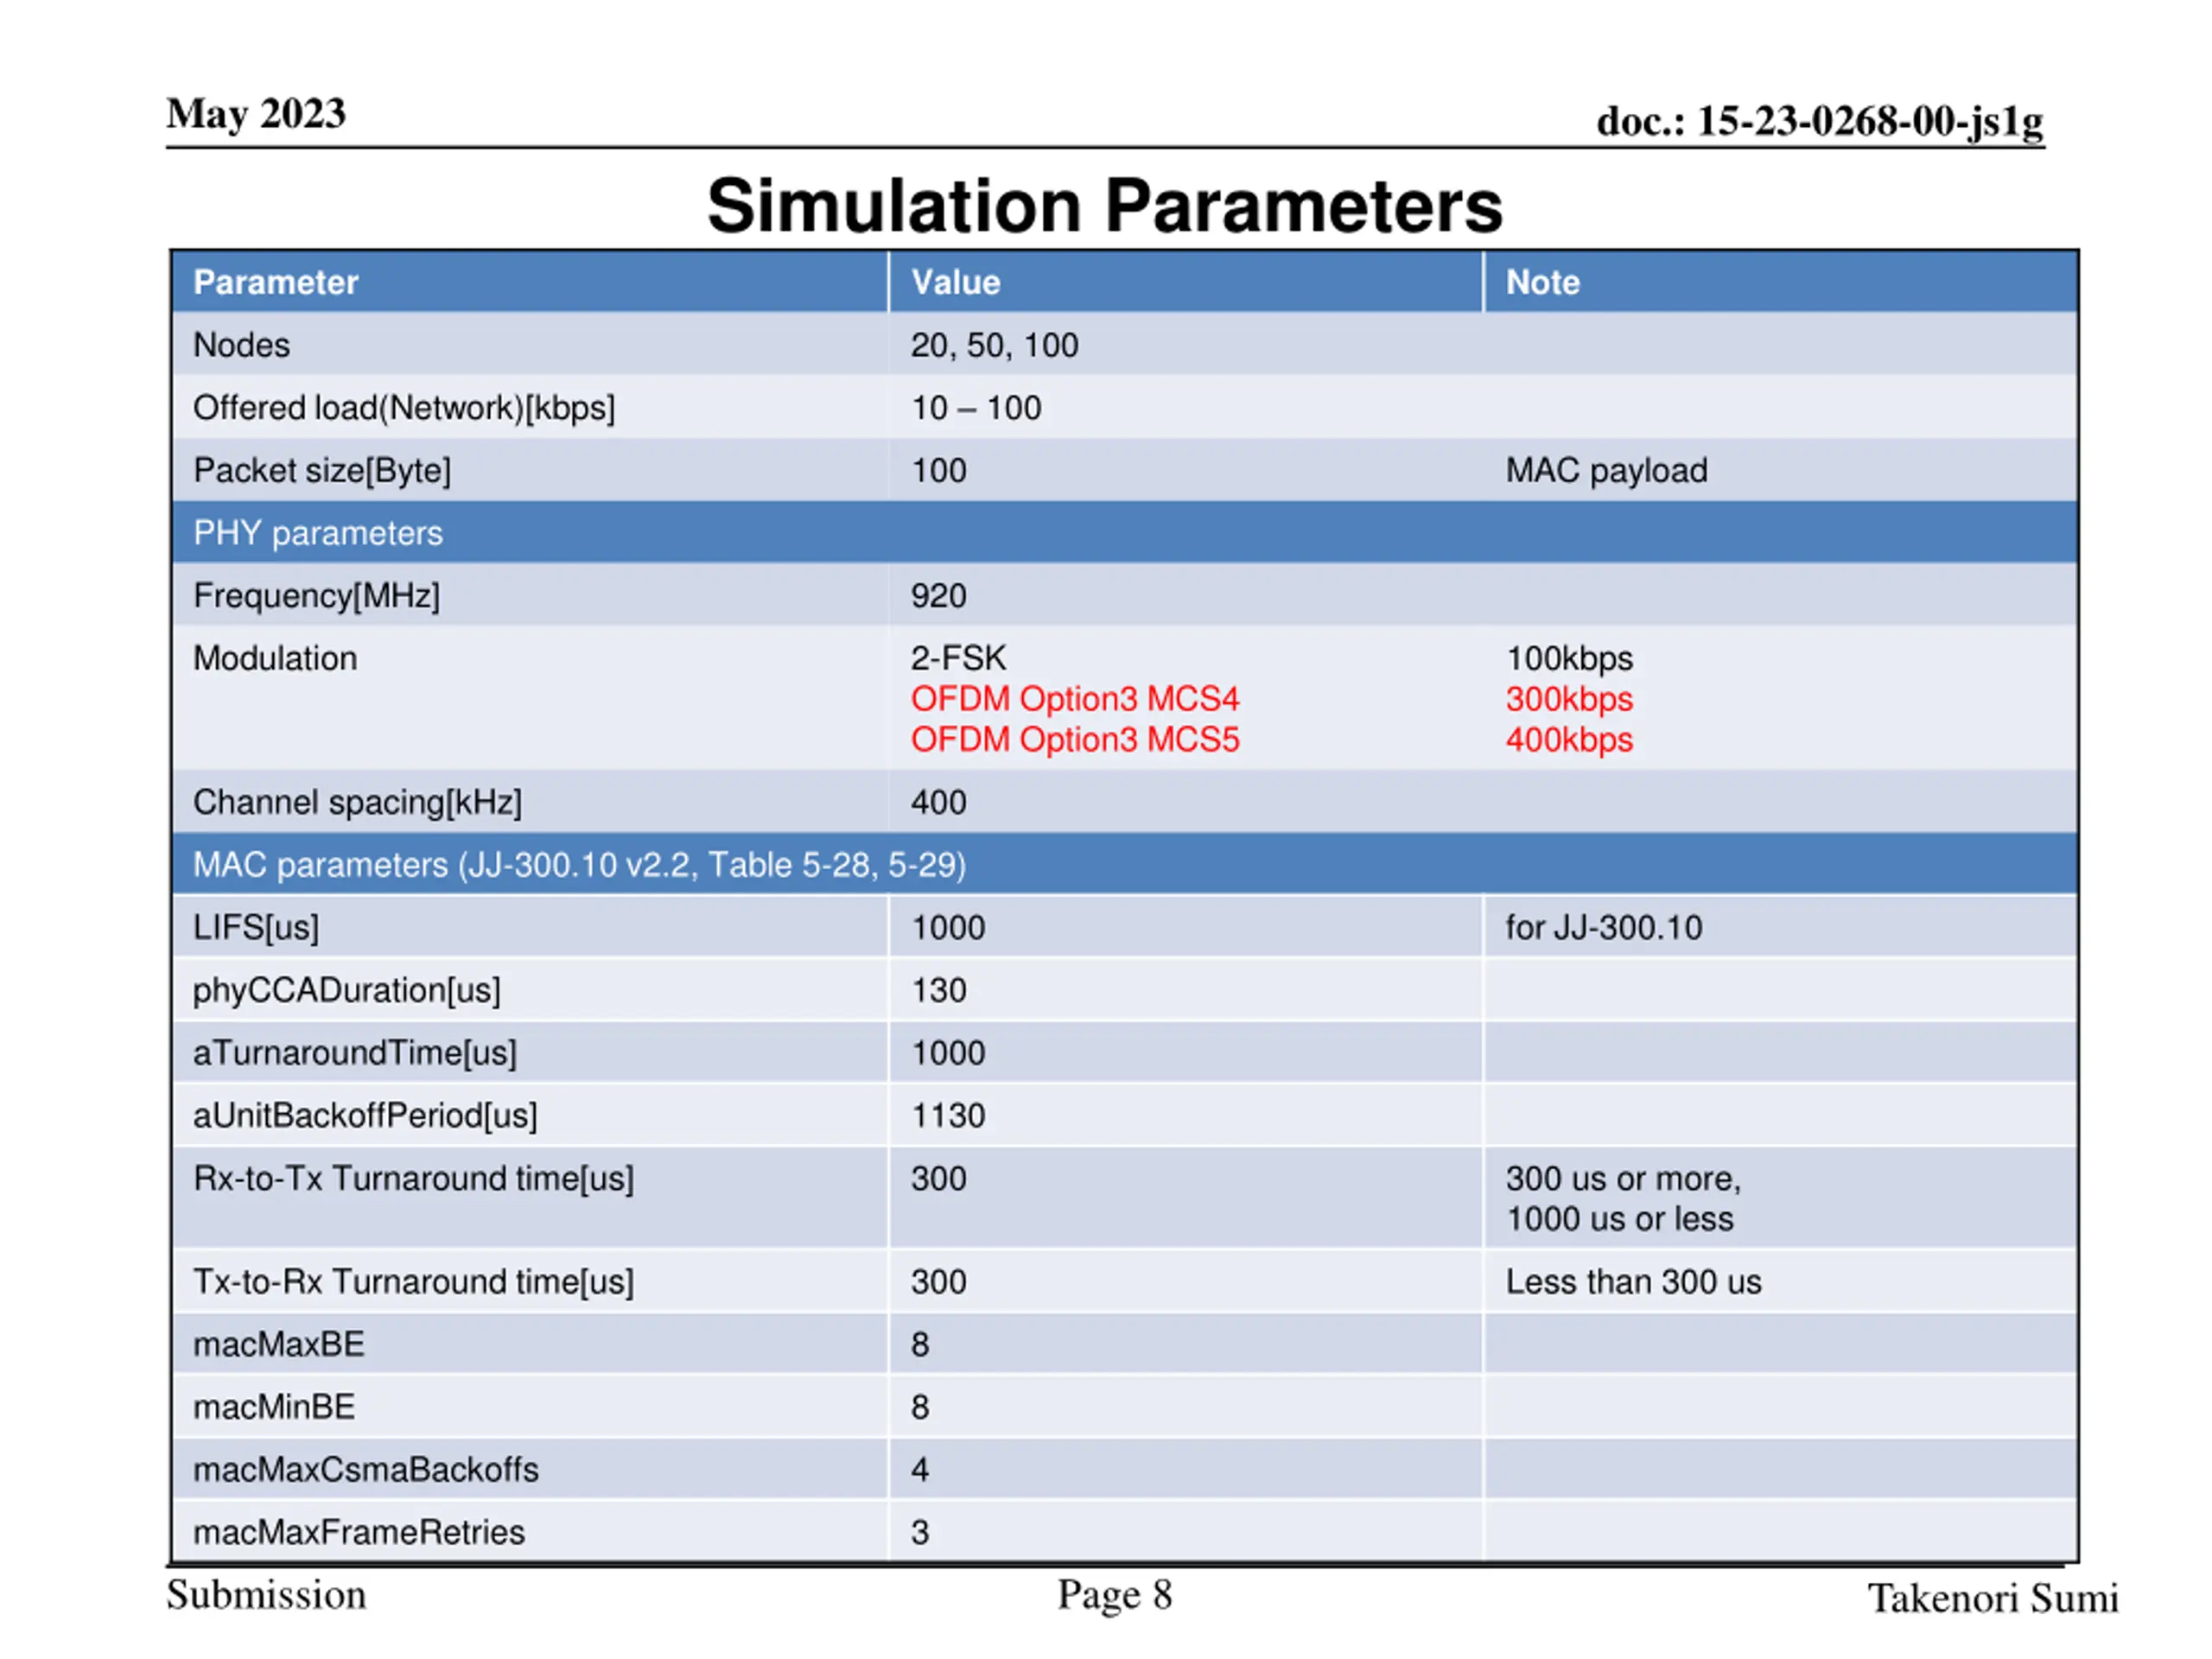Viewport: 2212px width, 1659px height.
Task: Click the 'MAC payload' note
Action: click(x=1607, y=470)
